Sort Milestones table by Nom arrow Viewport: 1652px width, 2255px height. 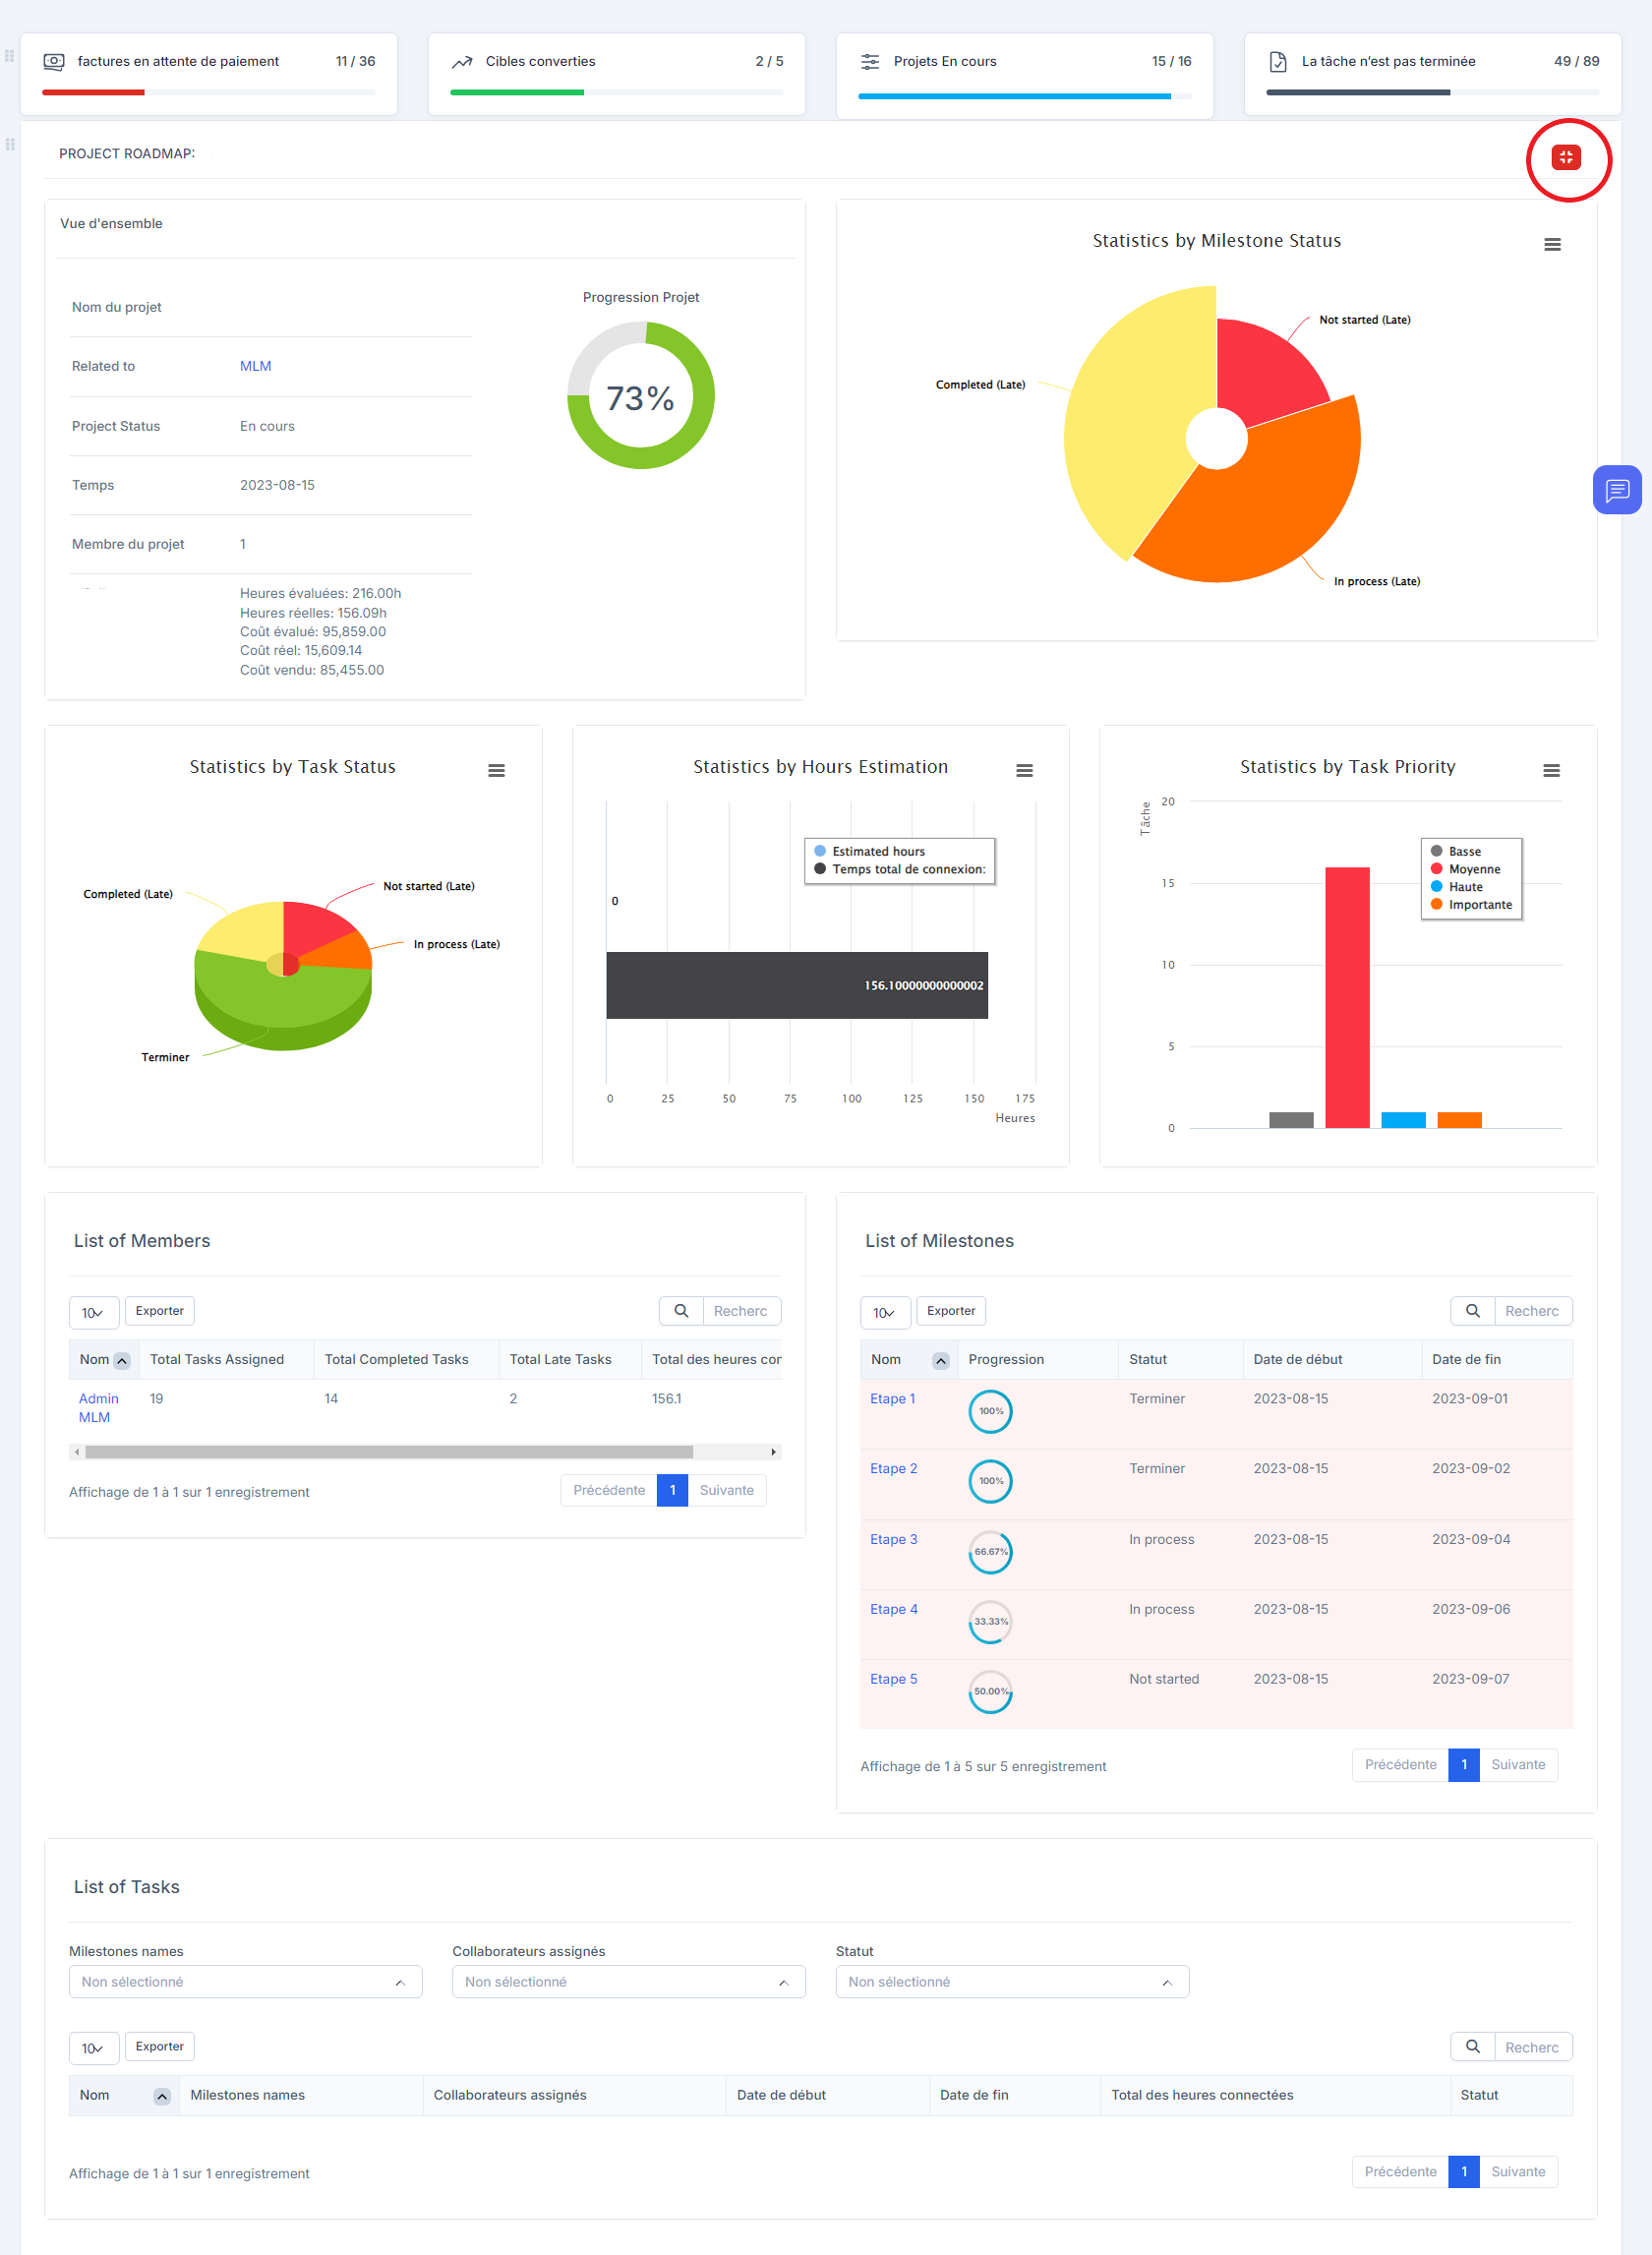click(940, 1360)
